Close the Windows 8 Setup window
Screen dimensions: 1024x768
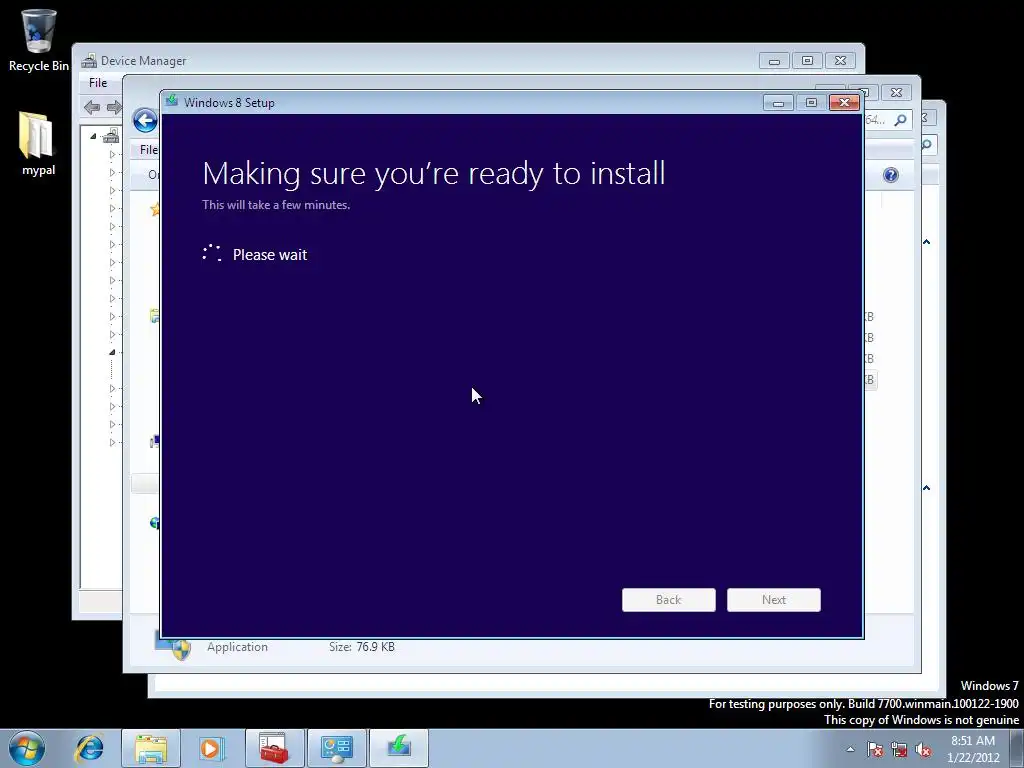pyautogui.click(x=844, y=103)
